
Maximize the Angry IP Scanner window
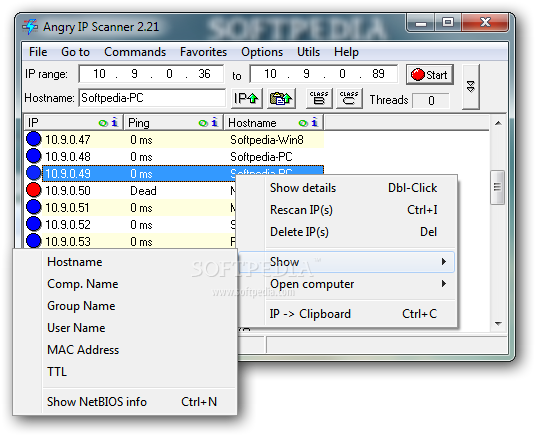[448, 23]
